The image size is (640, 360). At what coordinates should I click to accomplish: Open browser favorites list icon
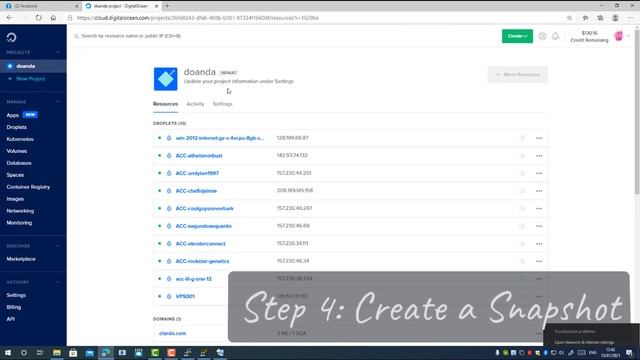tap(585, 18)
